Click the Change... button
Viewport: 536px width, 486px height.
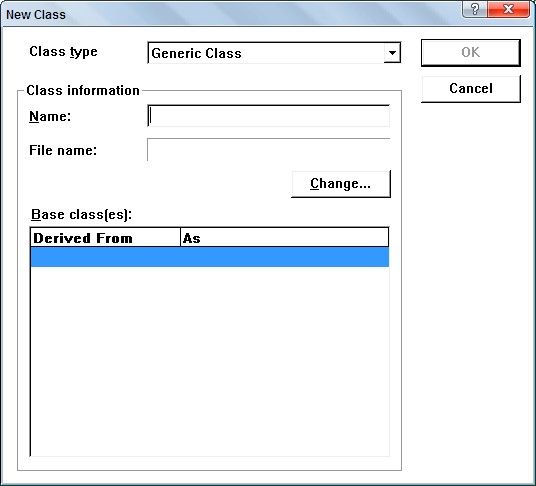[x=341, y=184]
